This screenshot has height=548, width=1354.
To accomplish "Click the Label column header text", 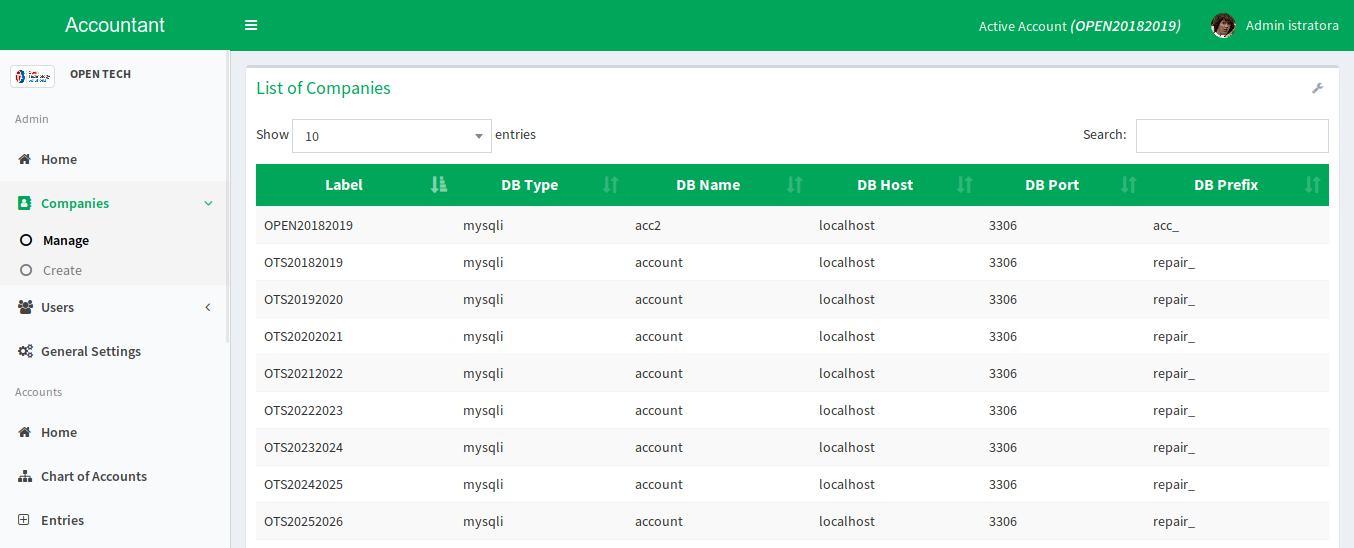I will [x=344, y=185].
